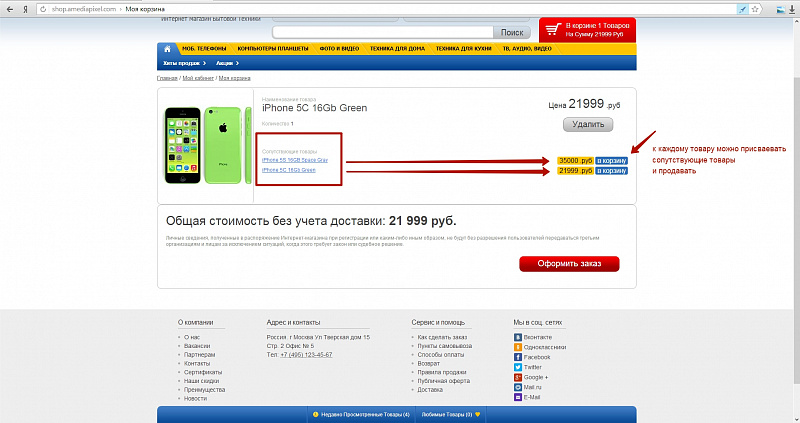Open the Недавно Просмотренные Товары (4) tab
Image resolution: width=800 pixels, height=423 pixels.
click(x=361, y=414)
